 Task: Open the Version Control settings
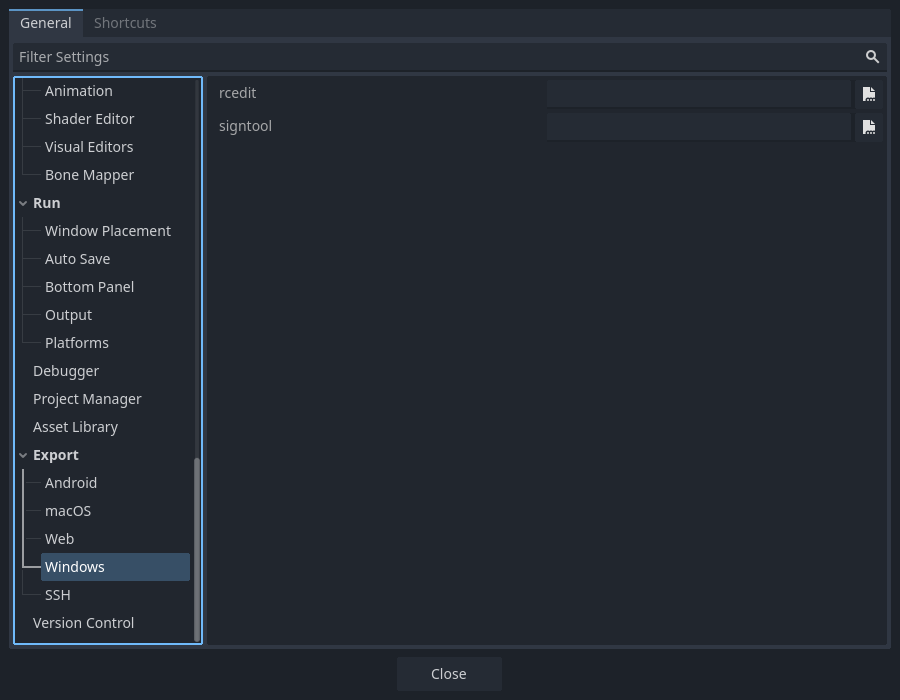click(83, 622)
